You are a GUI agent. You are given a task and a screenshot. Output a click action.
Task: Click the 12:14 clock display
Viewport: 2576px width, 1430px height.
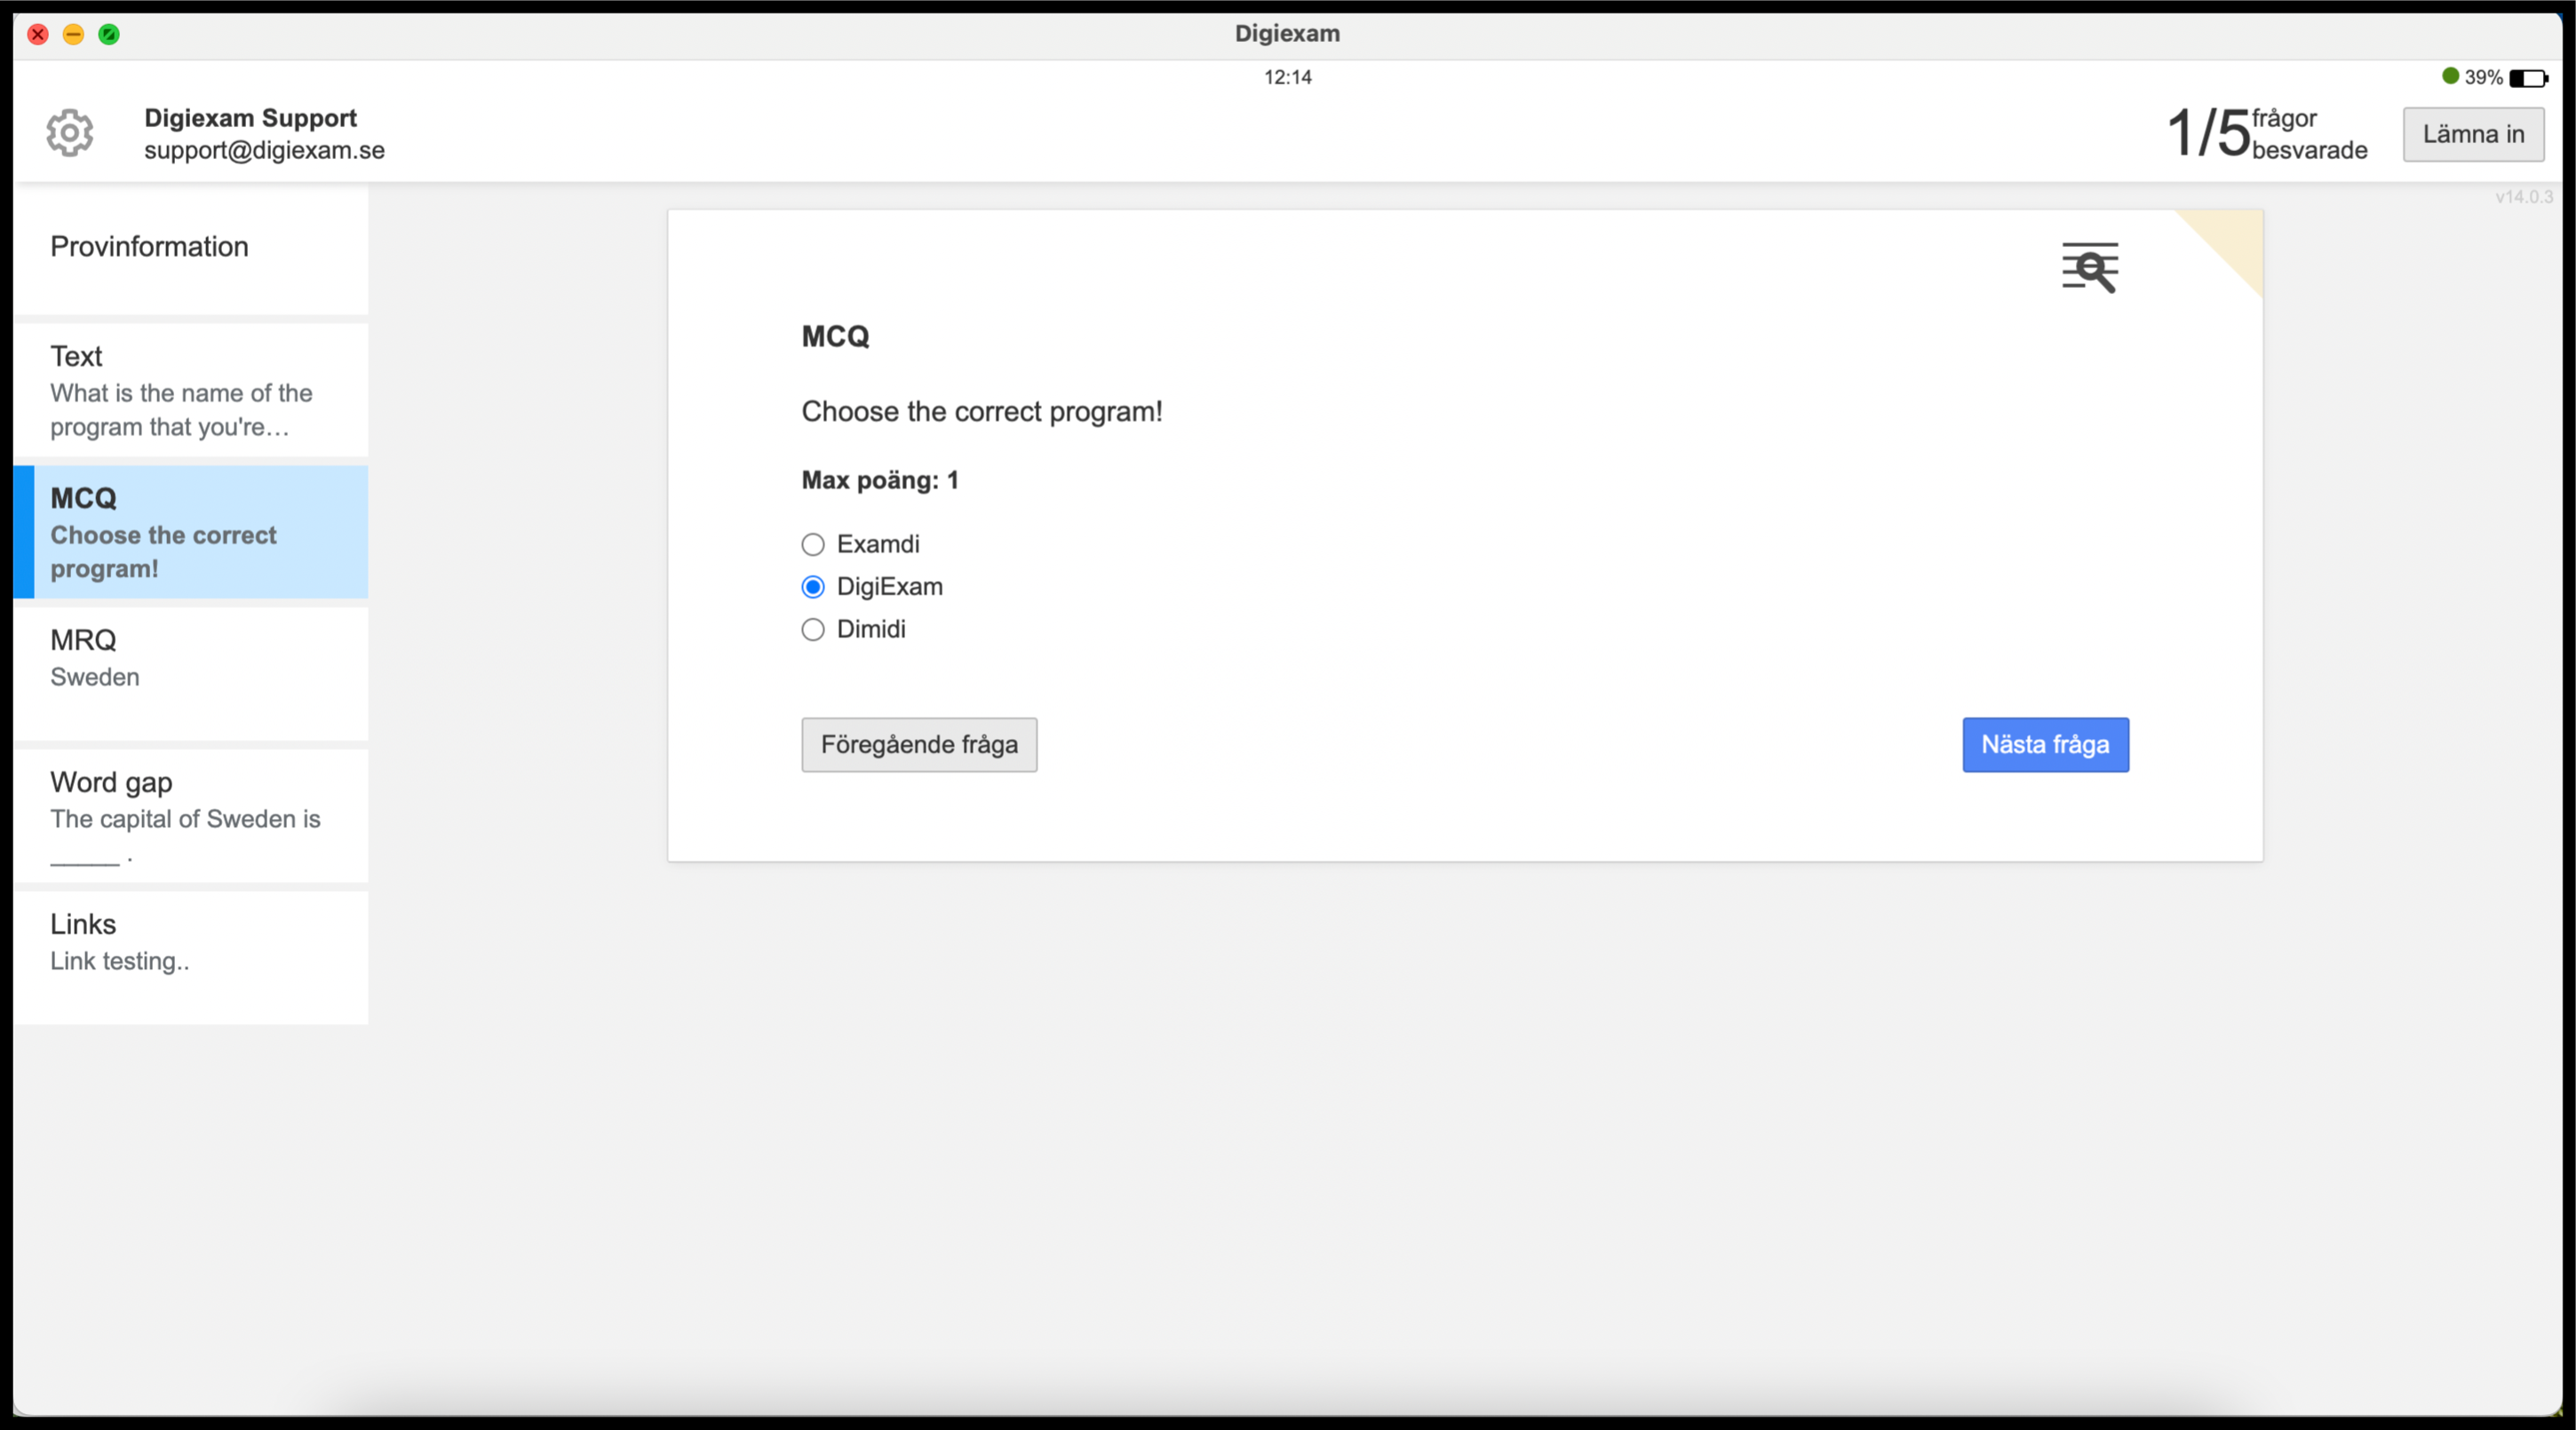click(1288, 77)
